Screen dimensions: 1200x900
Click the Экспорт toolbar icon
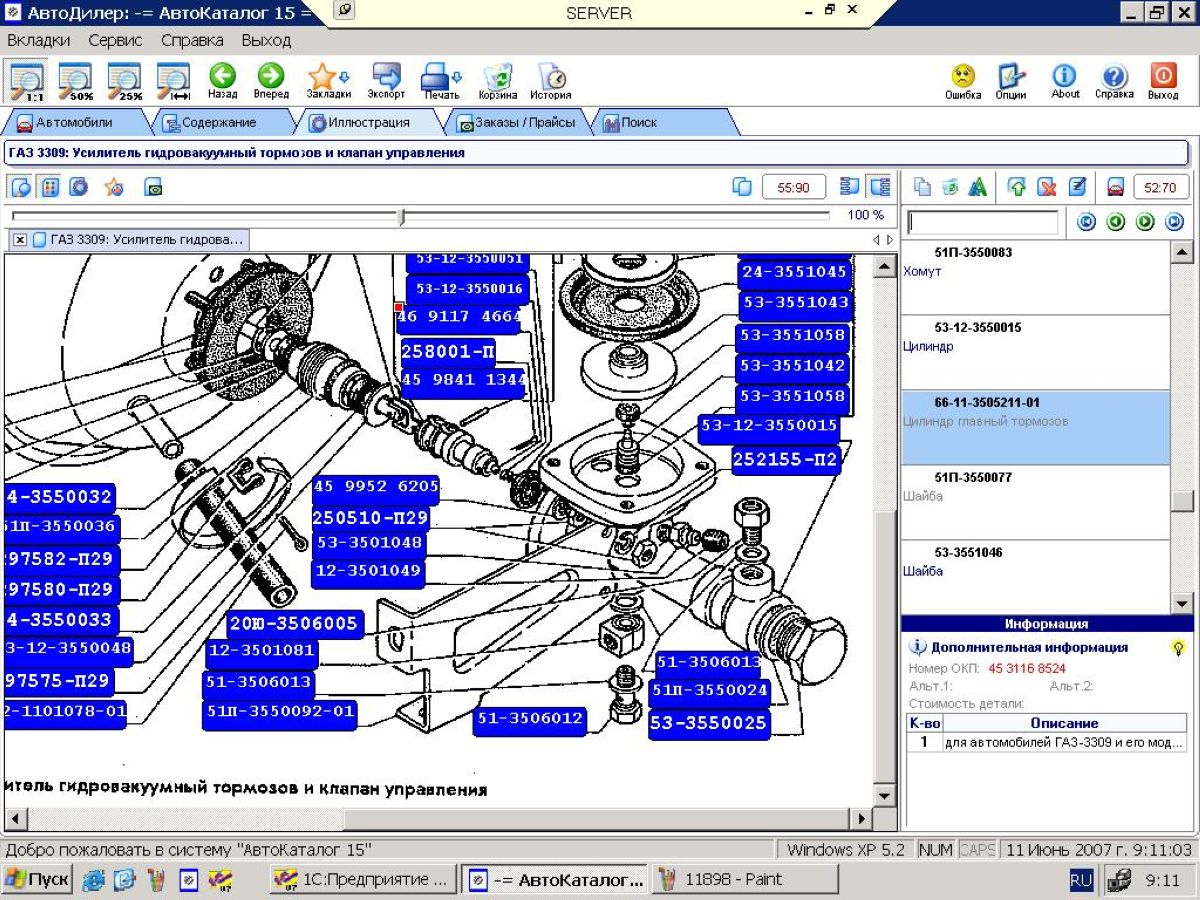coord(386,80)
